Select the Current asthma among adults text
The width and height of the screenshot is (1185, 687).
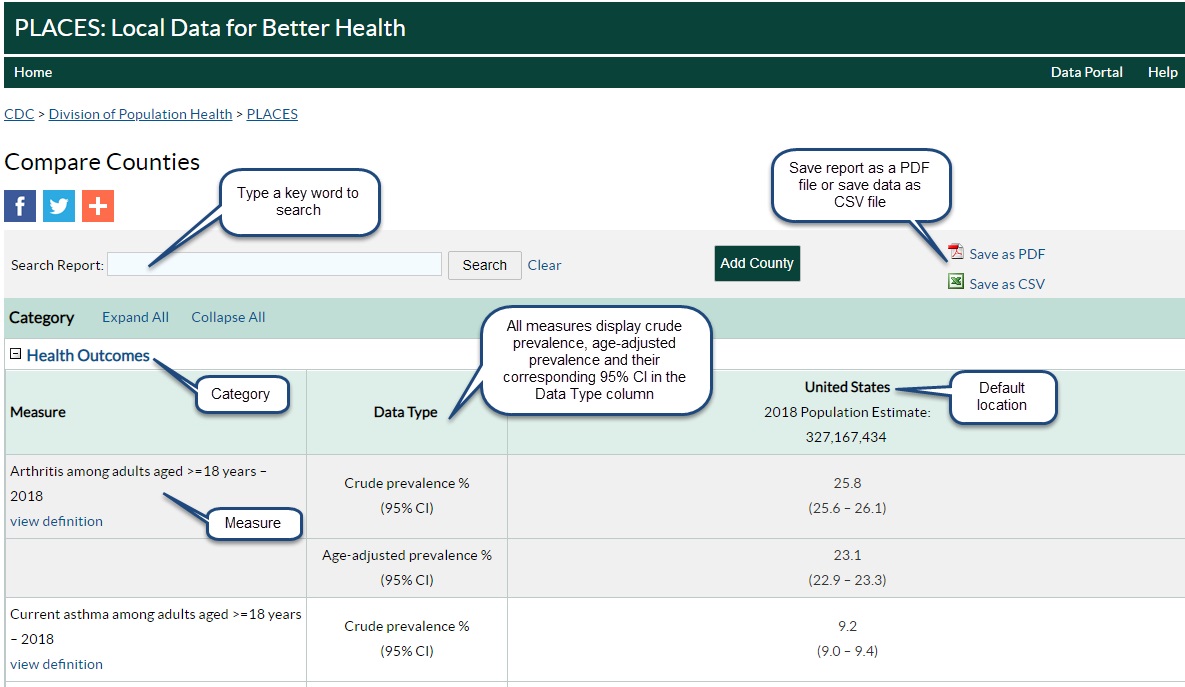tap(156, 627)
